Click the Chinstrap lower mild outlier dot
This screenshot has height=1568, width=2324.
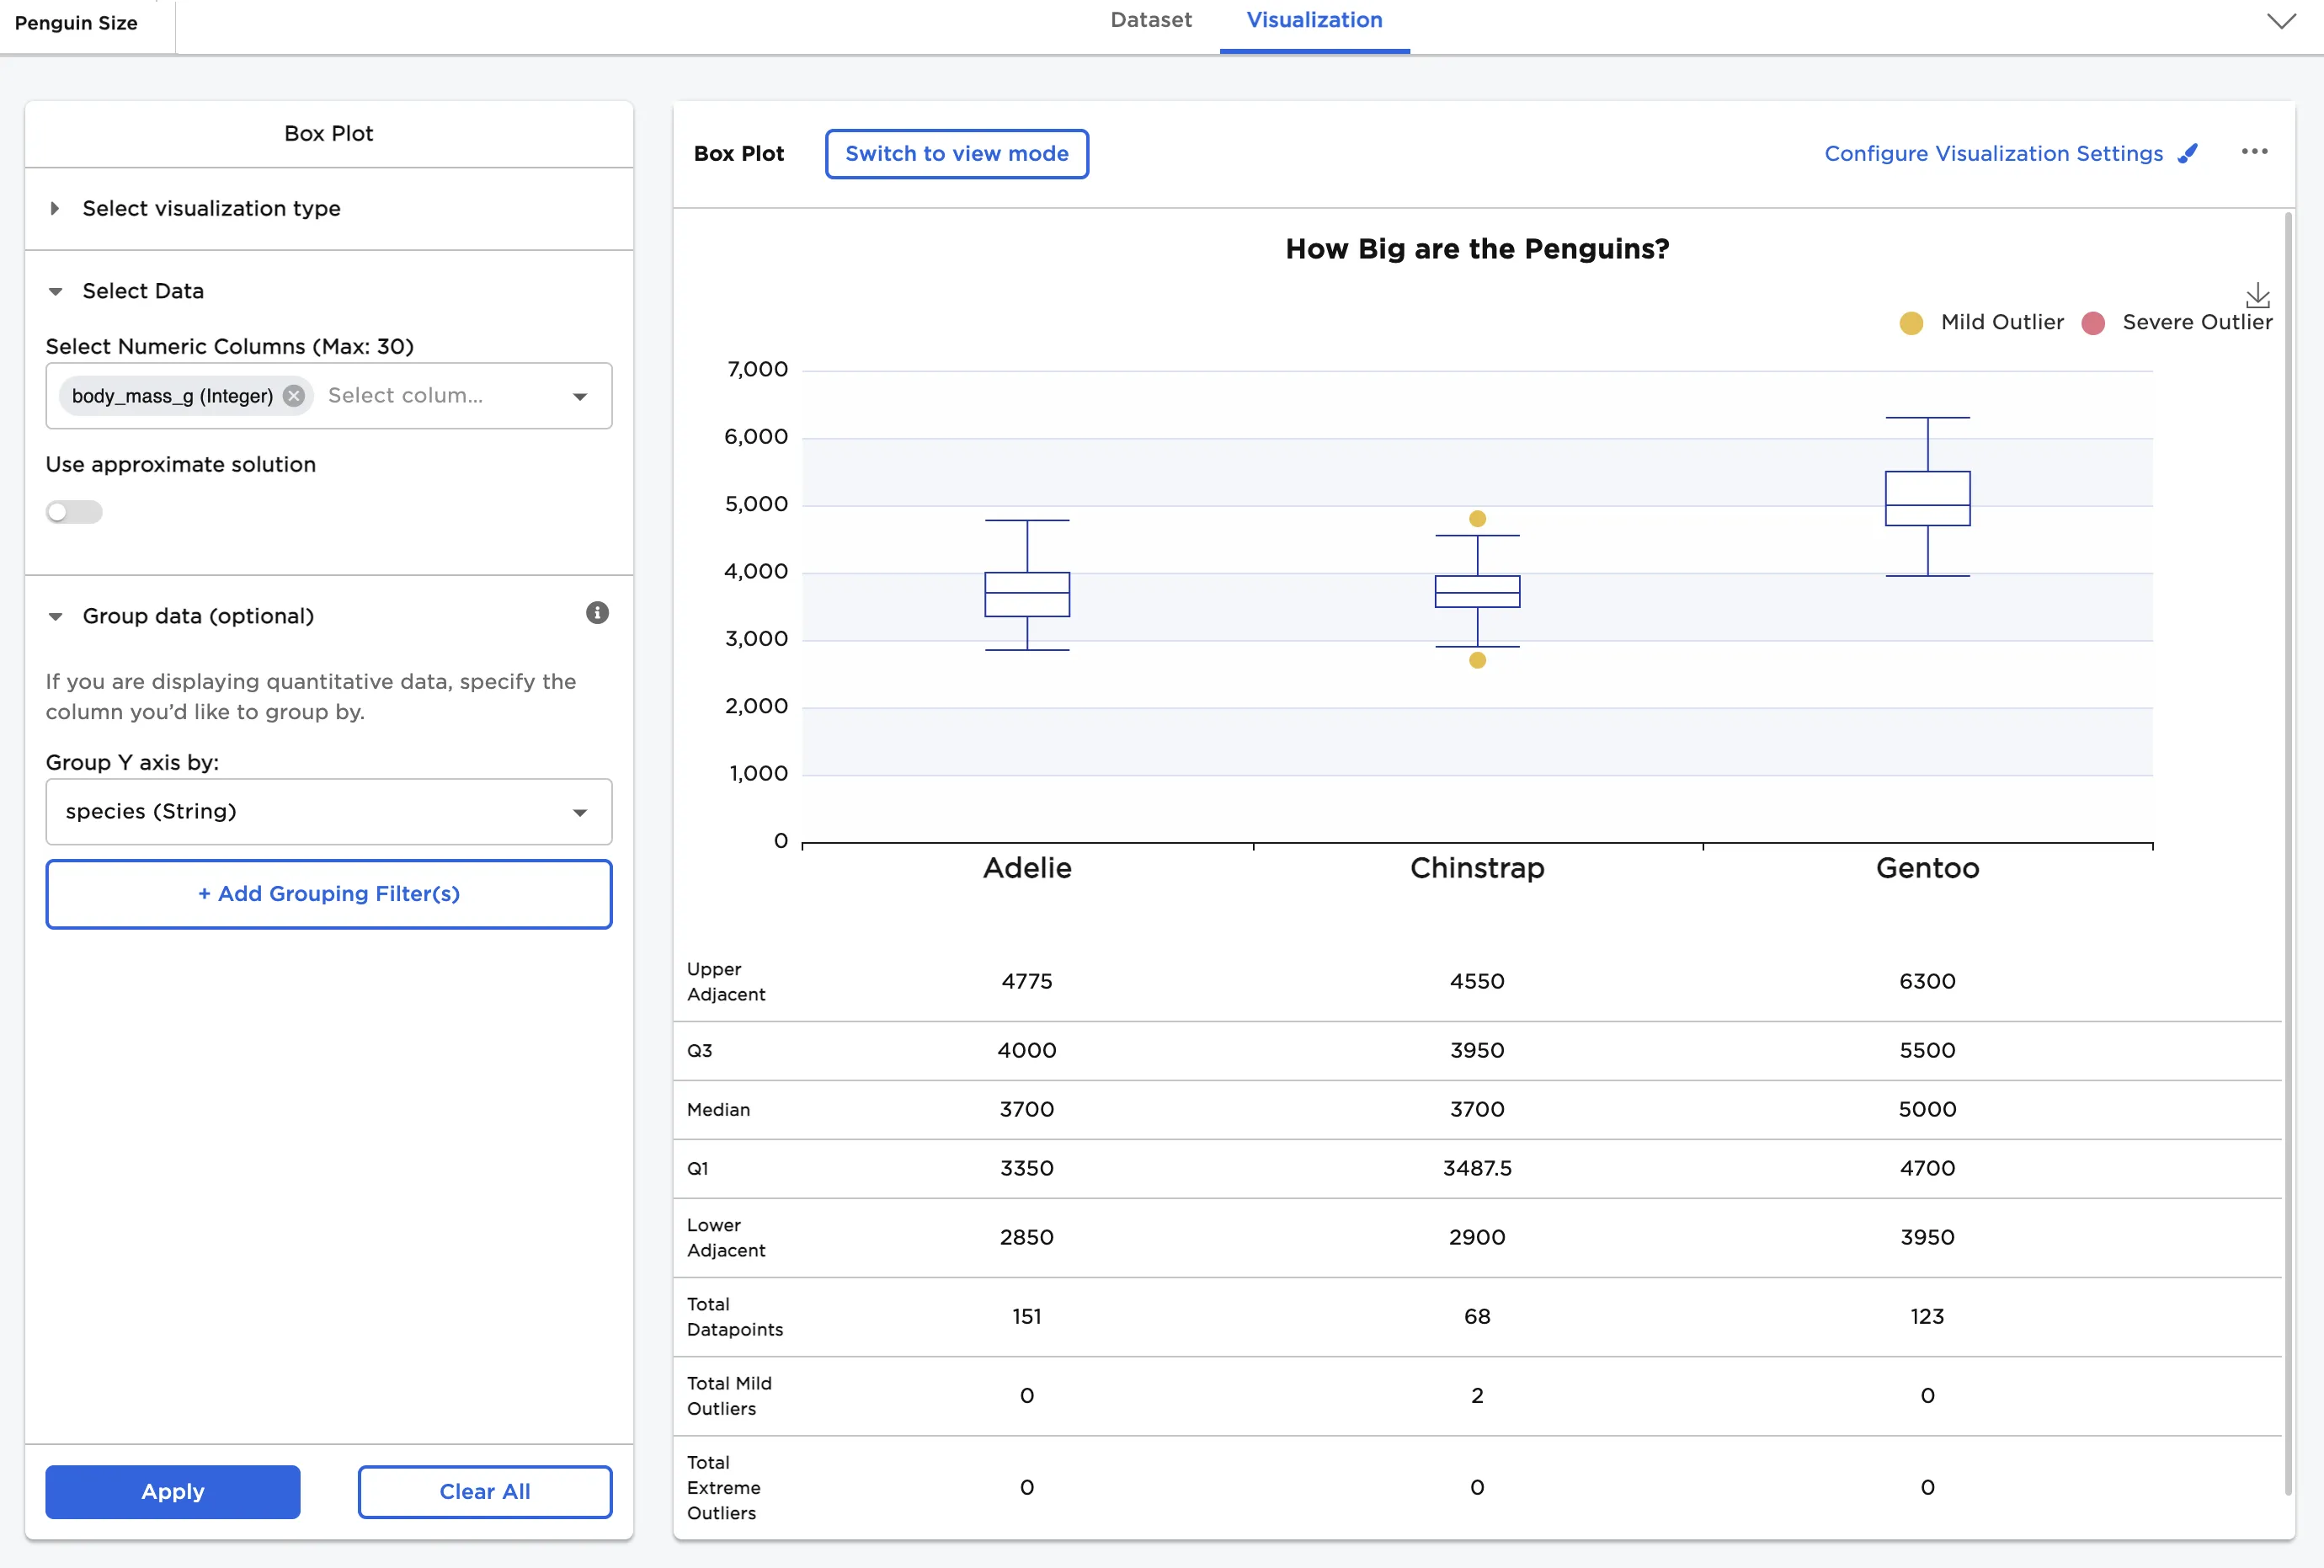[x=1477, y=661]
